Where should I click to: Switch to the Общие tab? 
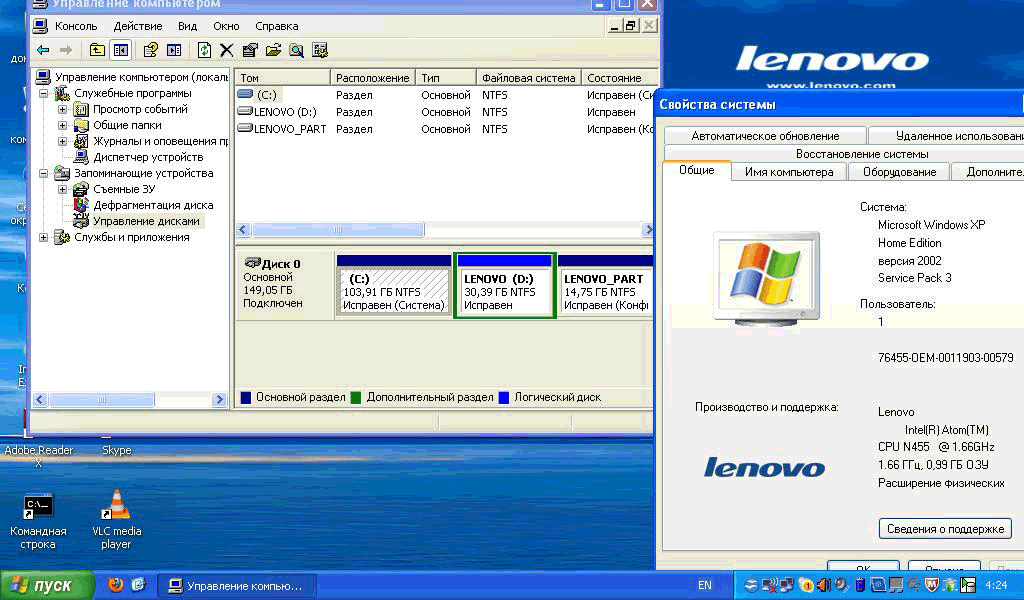point(696,170)
